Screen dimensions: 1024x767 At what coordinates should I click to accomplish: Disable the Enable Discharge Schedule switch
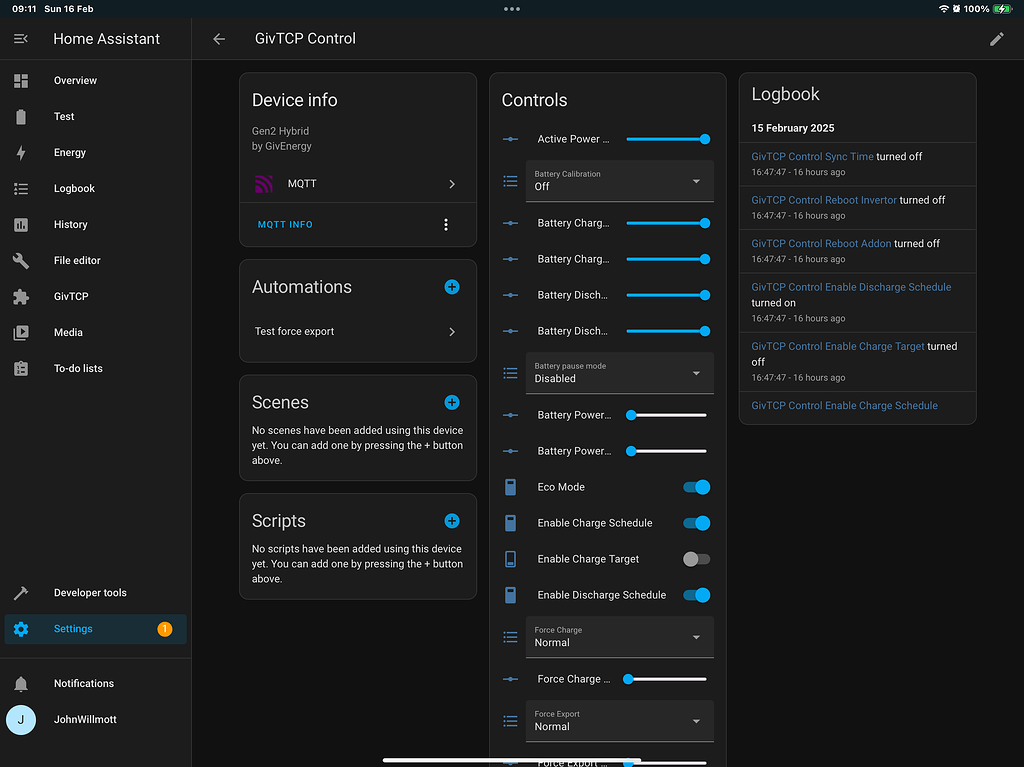[x=696, y=595]
